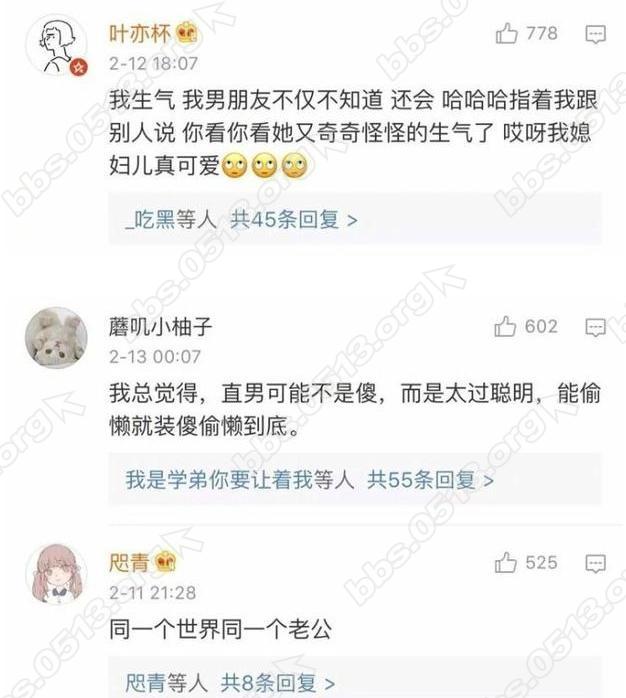Open replier 我是学弟你要让着我 name link
The height and width of the screenshot is (698, 626).
tap(219, 479)
